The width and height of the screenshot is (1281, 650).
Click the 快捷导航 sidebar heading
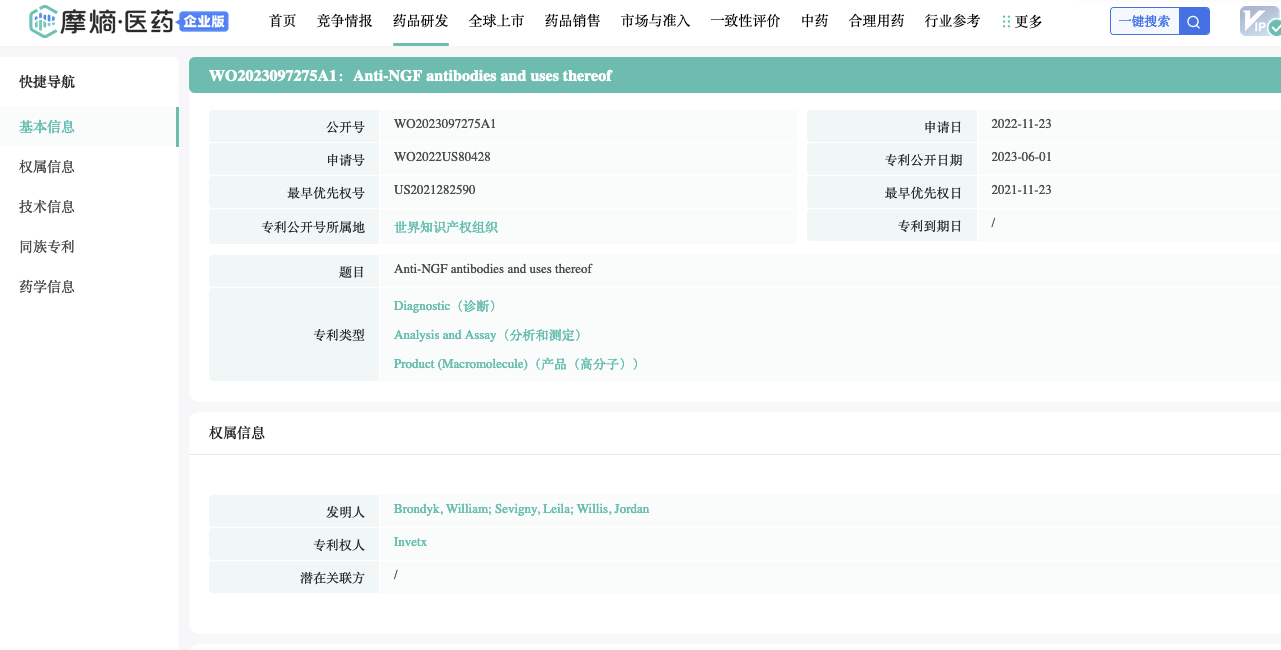[47, 82]
